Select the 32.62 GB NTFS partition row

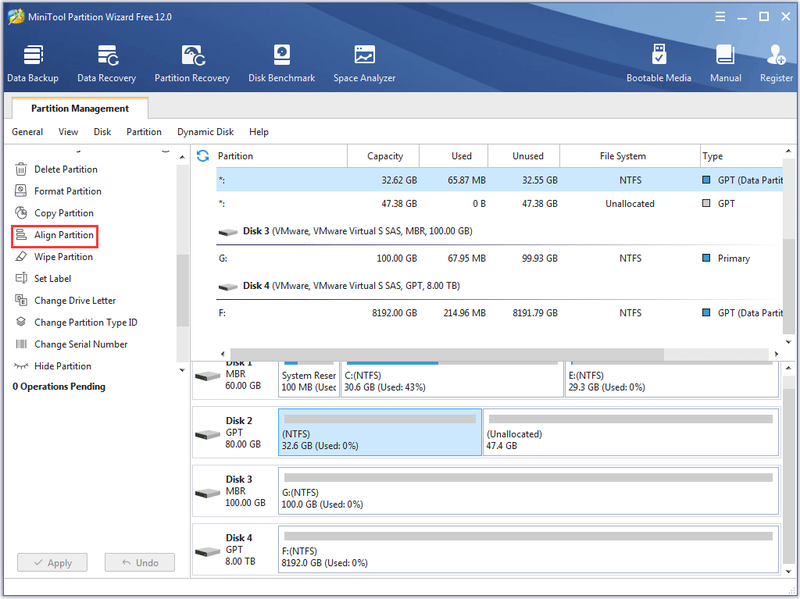pyautogui.click(x=499, y=180)
